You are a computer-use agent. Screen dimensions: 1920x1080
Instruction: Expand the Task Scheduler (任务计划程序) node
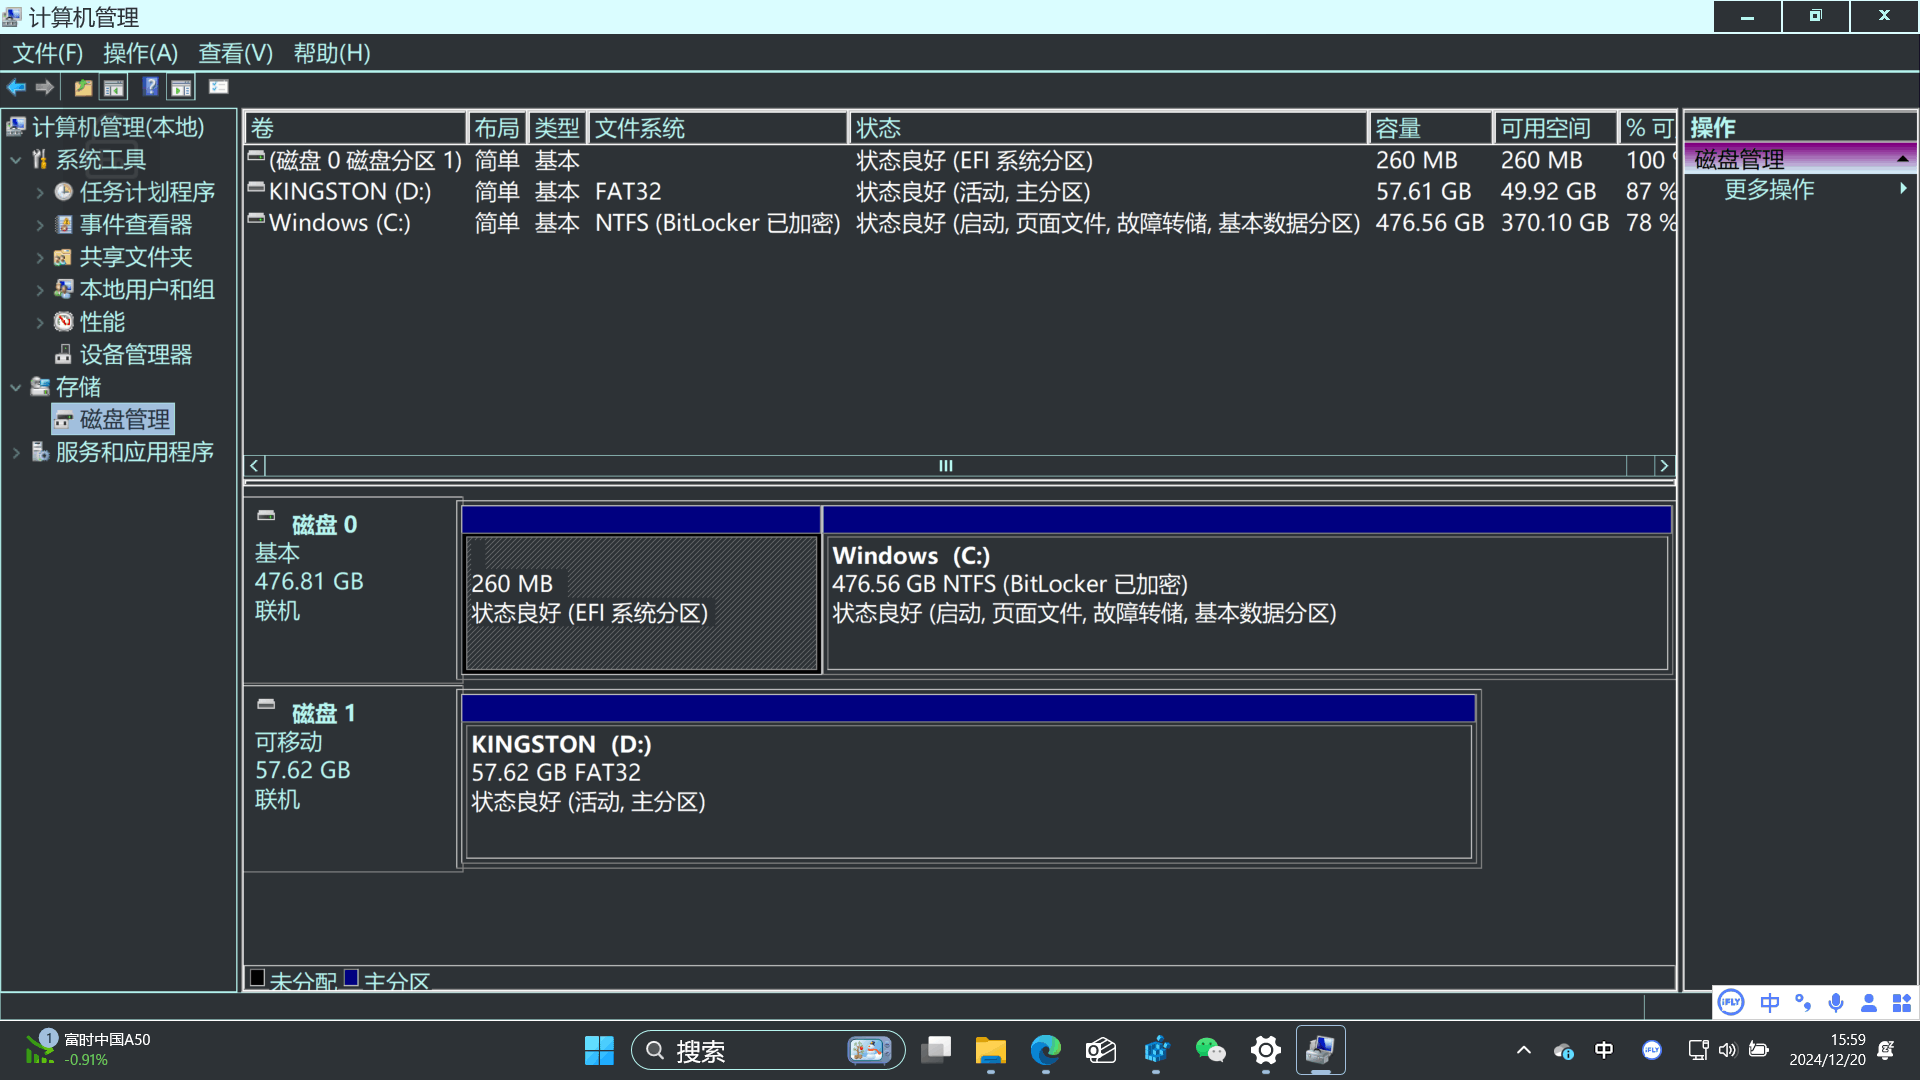(40, 193)
